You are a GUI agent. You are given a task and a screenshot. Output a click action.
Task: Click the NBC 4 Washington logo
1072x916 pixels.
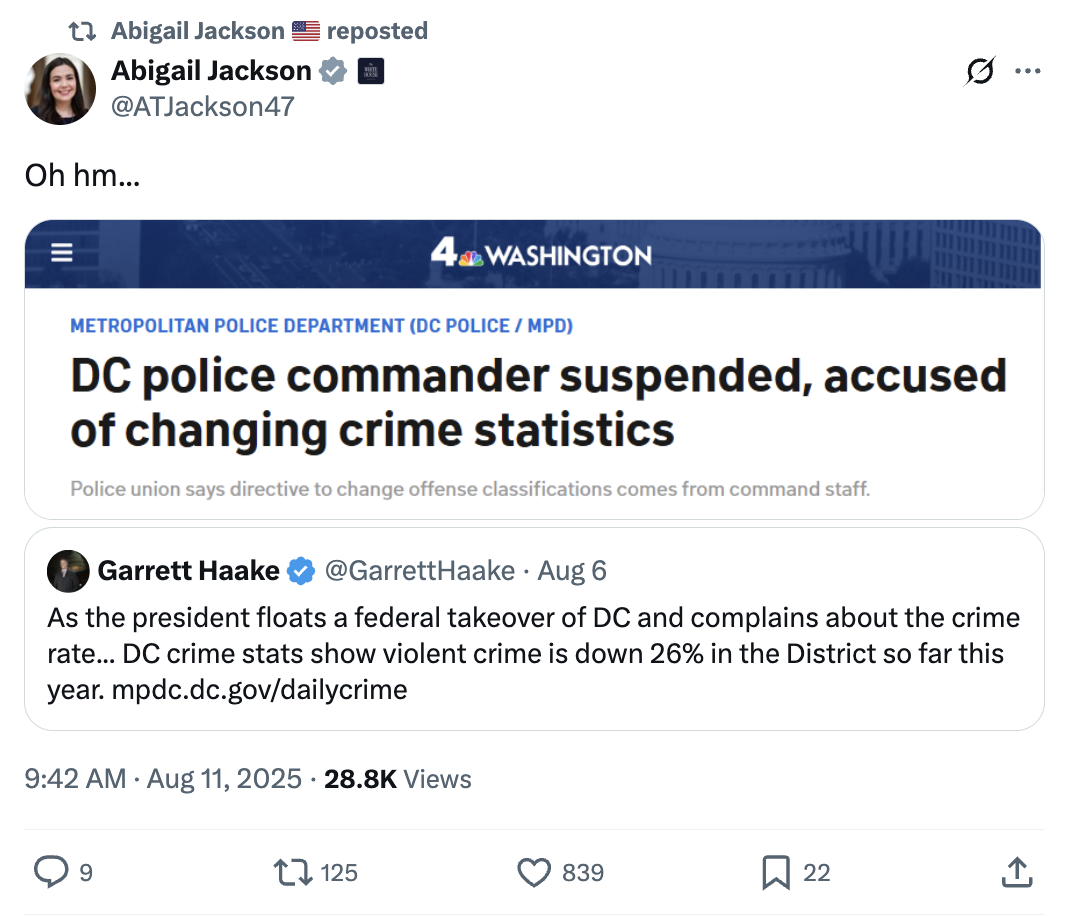[541, 255]
